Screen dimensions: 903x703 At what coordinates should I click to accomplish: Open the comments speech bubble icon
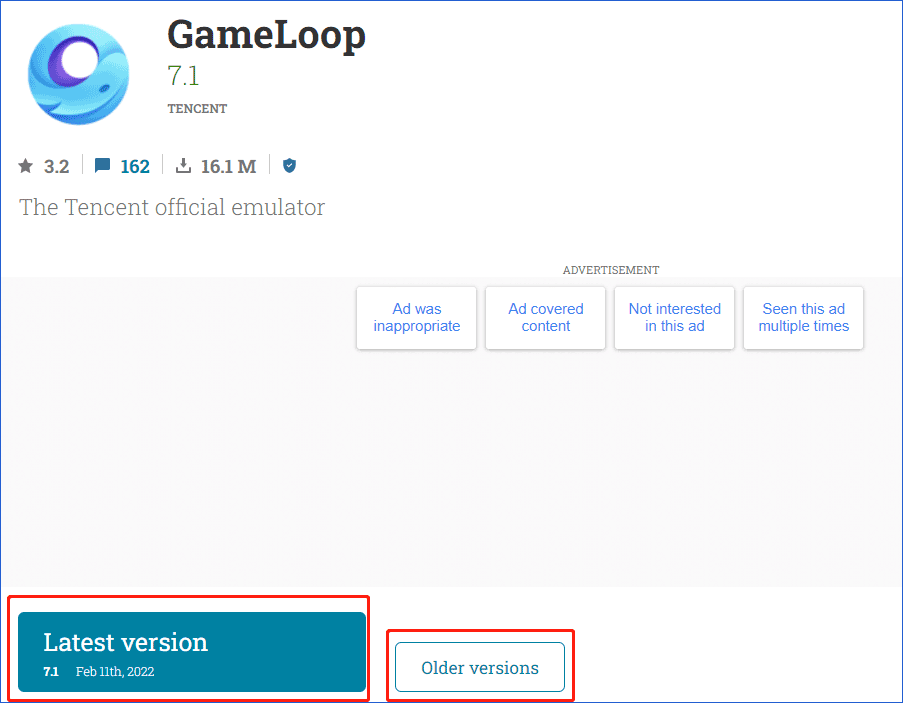pos(103,166)
